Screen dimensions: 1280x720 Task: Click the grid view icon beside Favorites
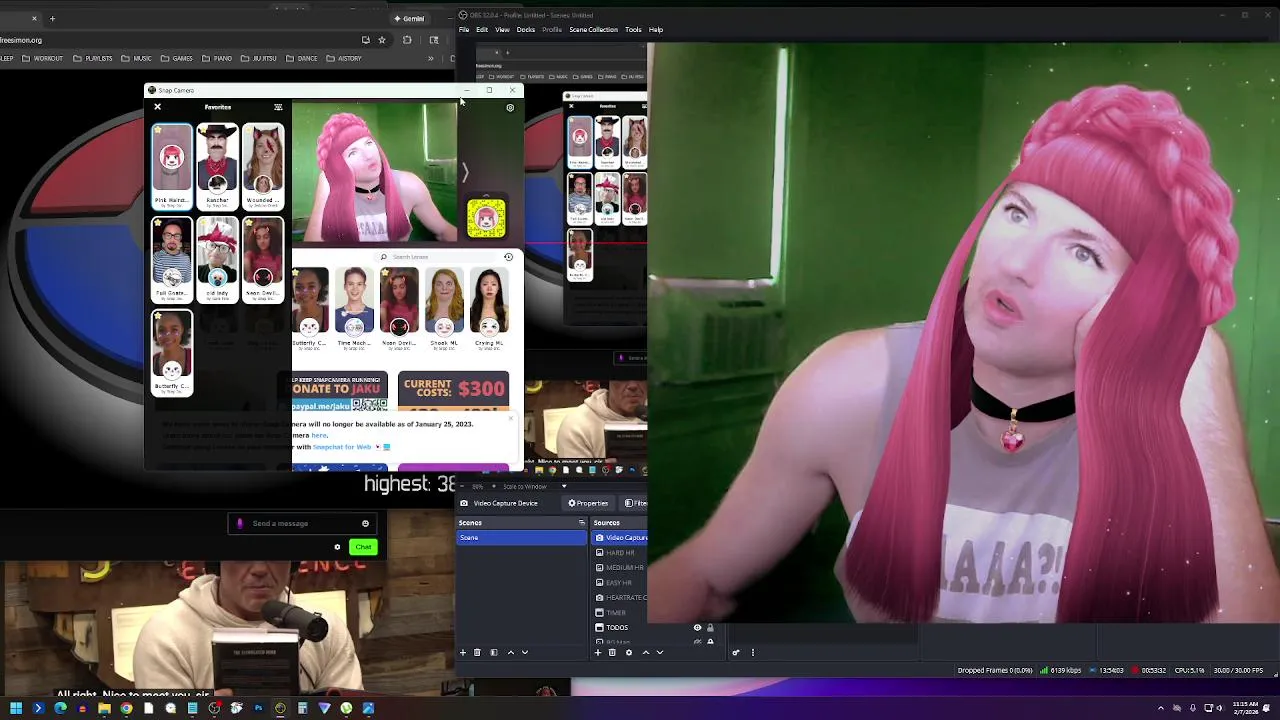pos(278,107)
